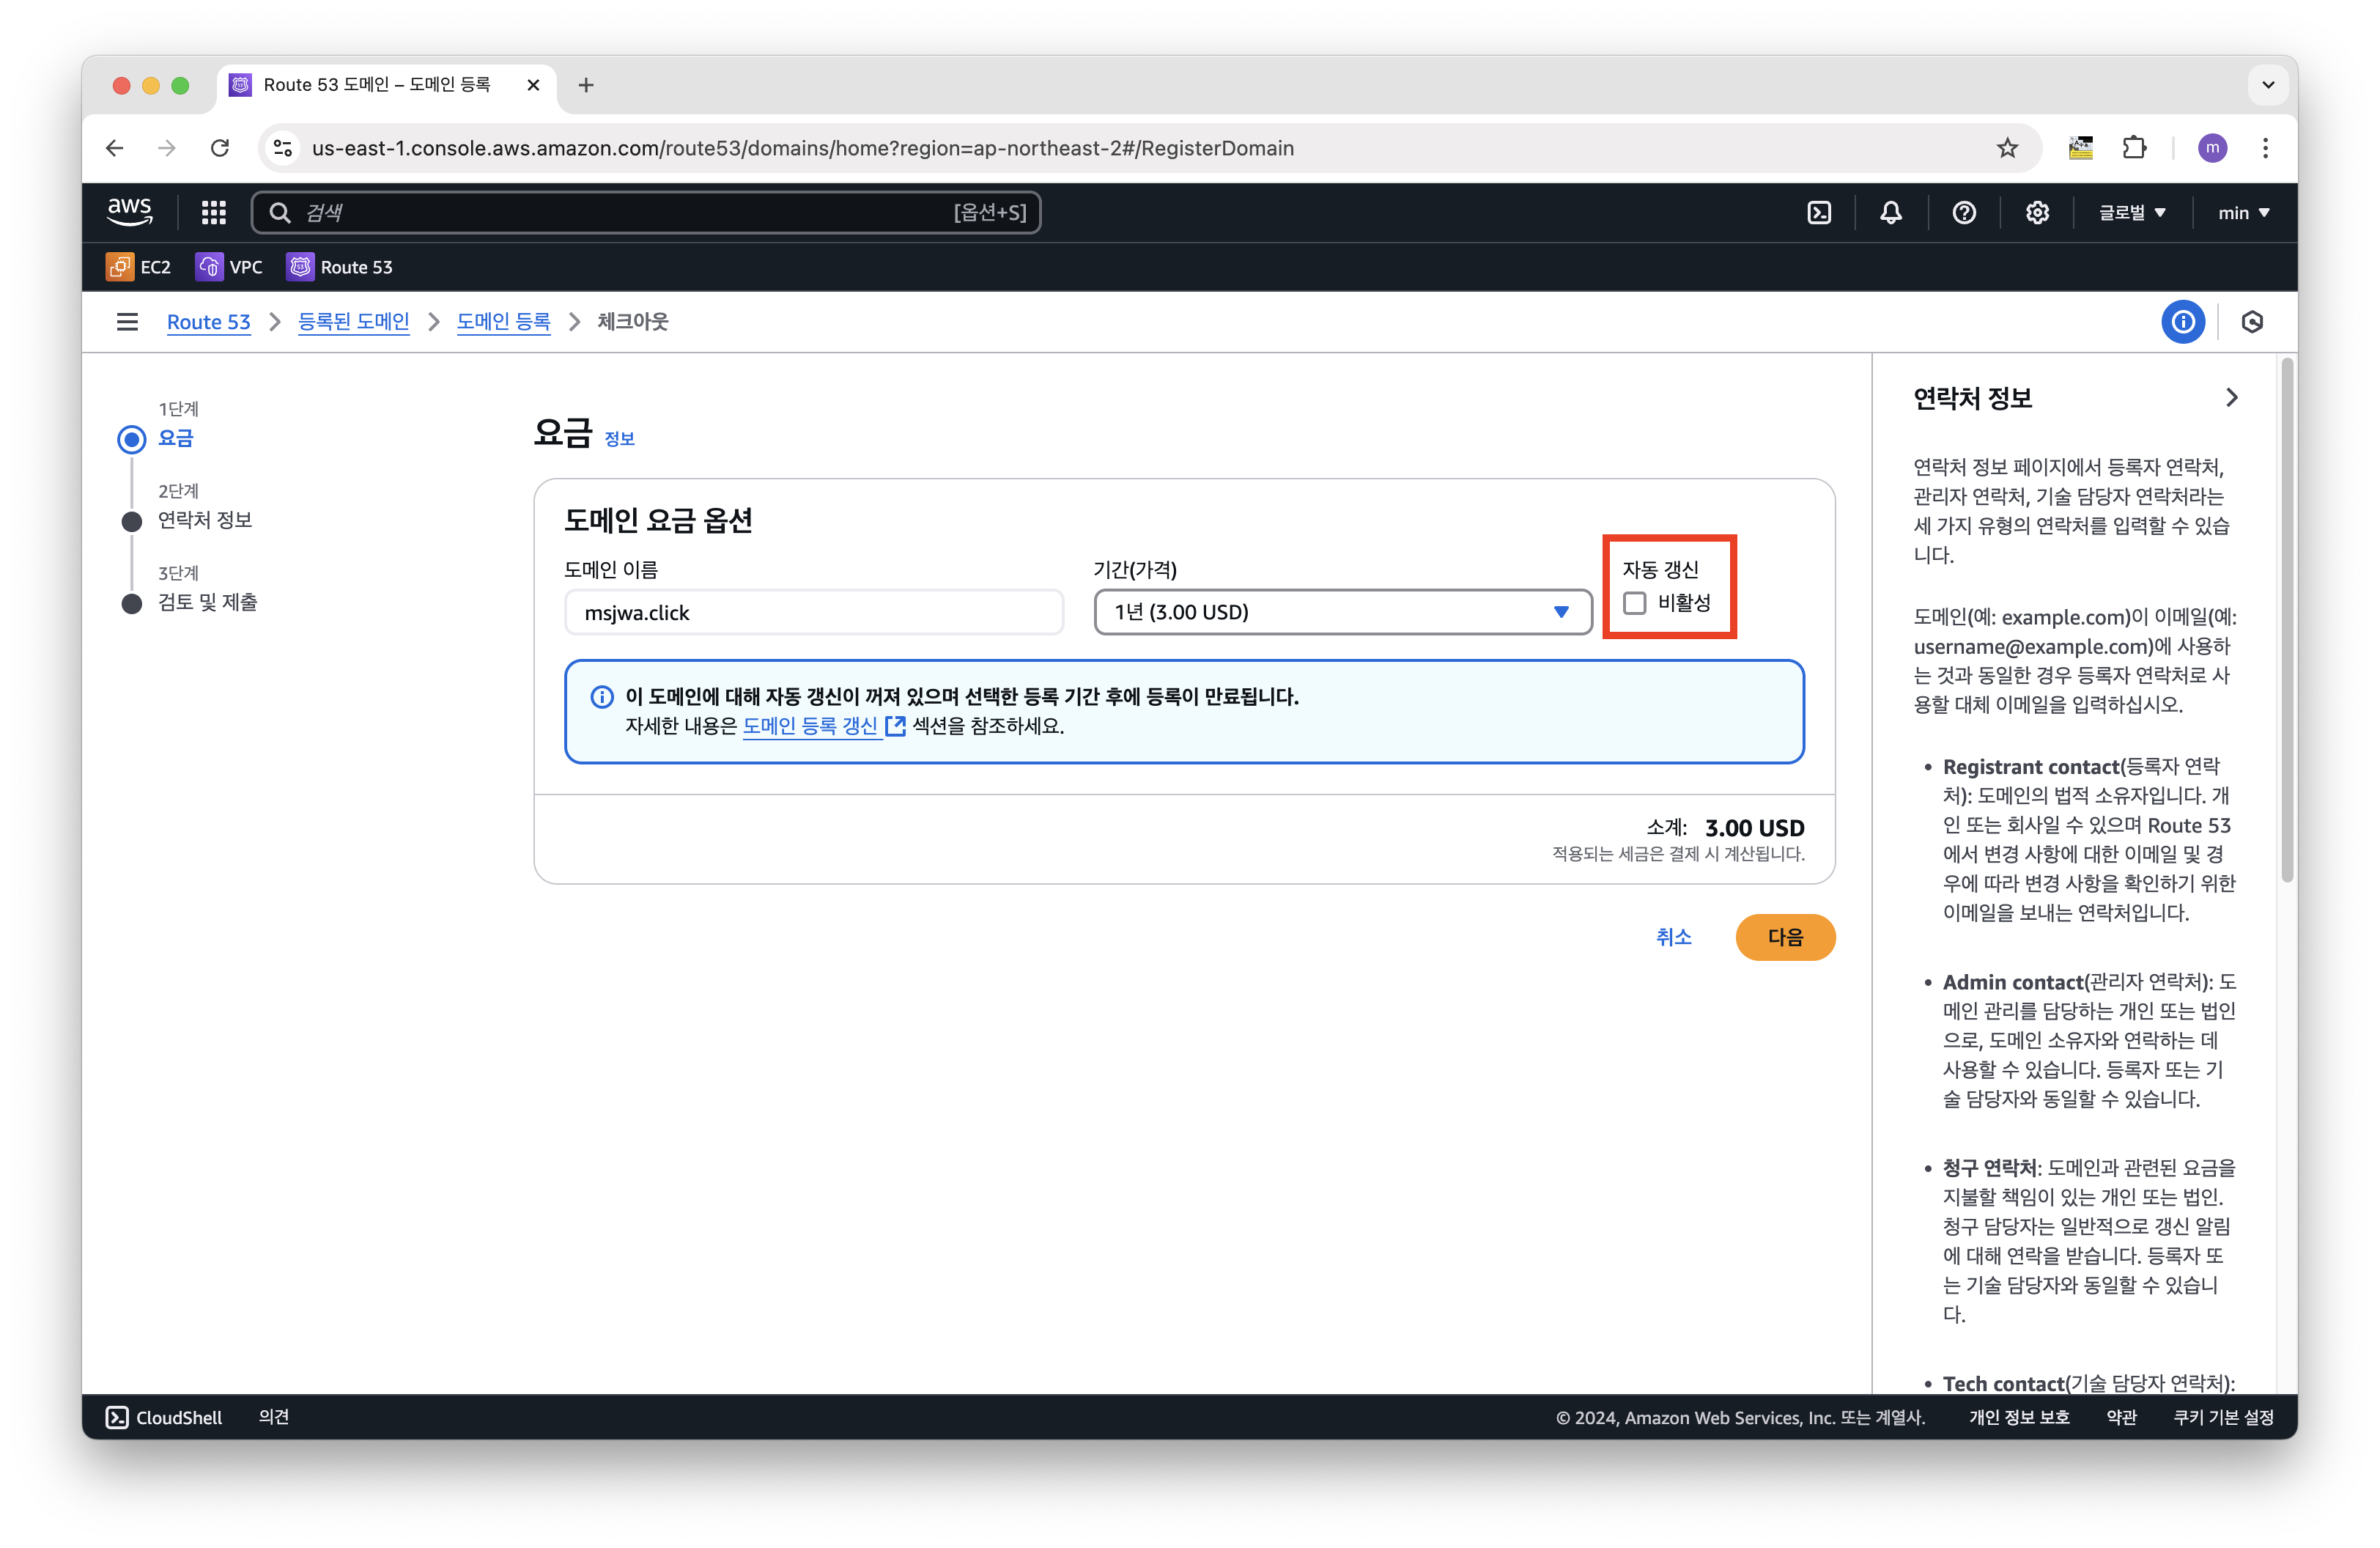Open the EC2 shortcut in favorites bar
This screenshot has width=2380, height=1548.
(x=139, y=267)
